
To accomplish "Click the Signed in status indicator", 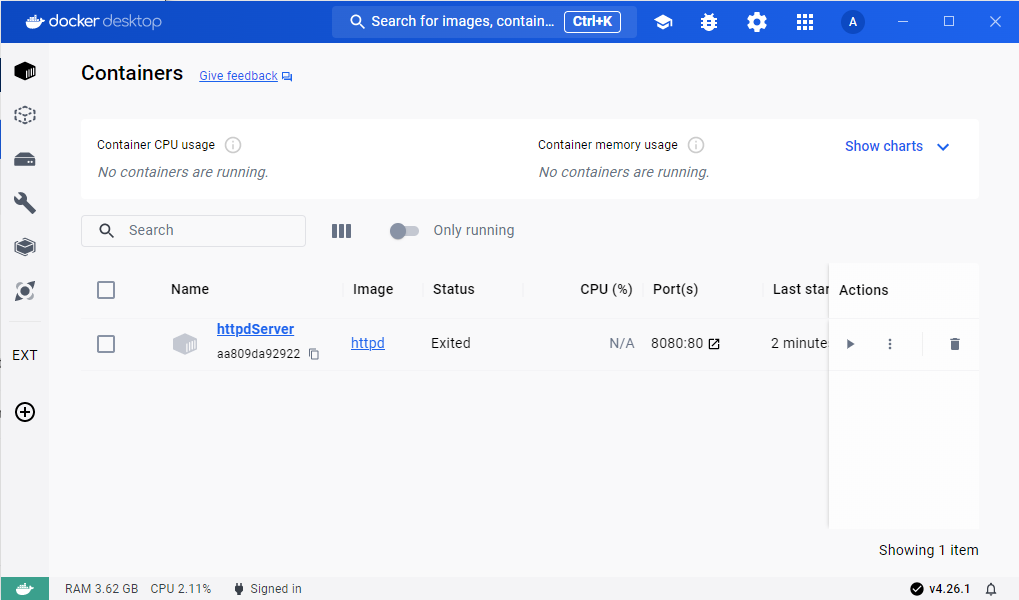I will pos(268,589).
